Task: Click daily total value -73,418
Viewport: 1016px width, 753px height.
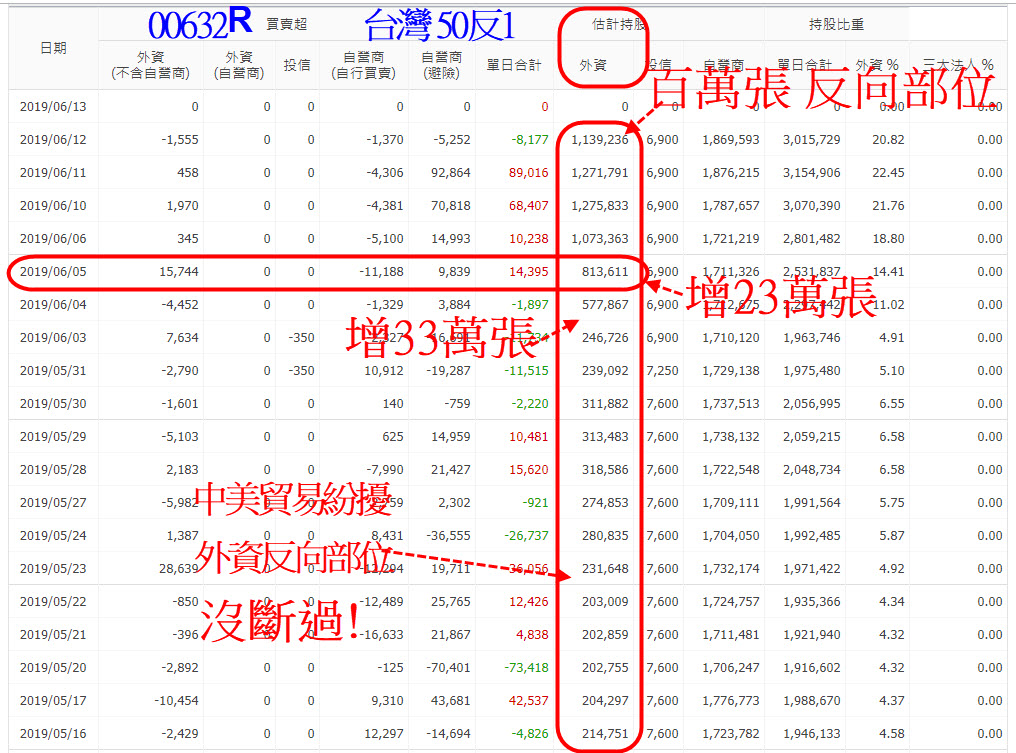Action: pos(526,668)
